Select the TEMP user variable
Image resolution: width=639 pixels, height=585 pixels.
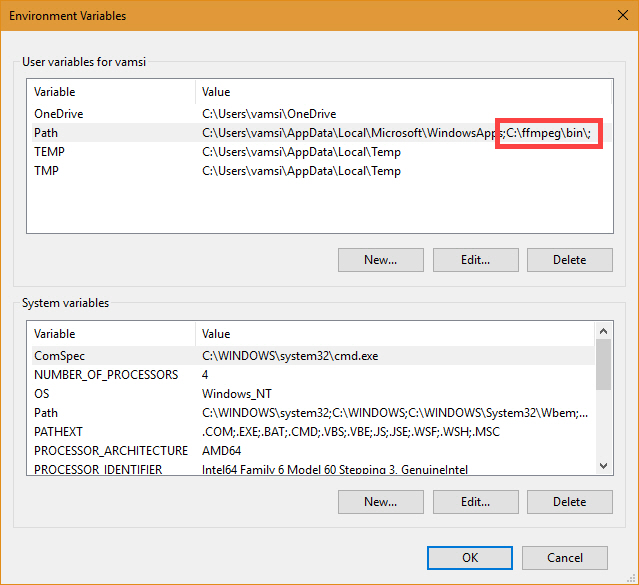[320, 152]
